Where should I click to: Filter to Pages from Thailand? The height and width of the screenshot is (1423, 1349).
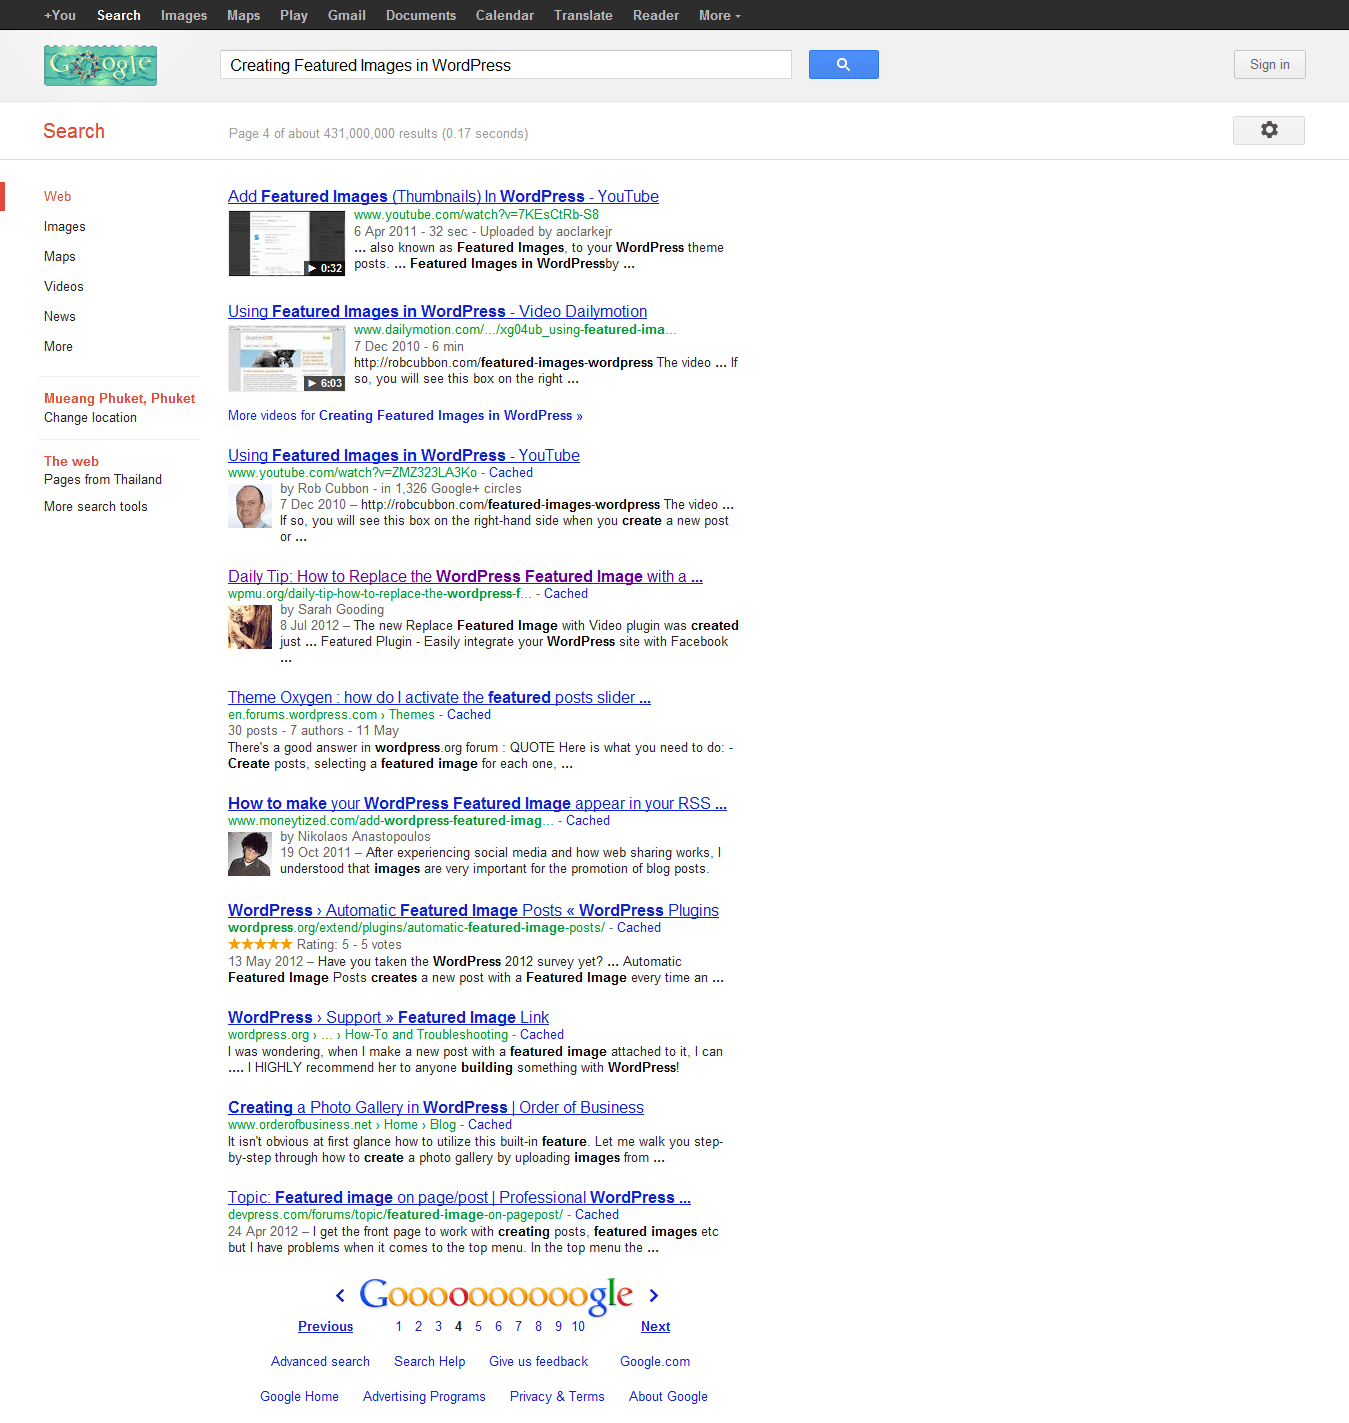pyautogui.click(x=103, y=479)
